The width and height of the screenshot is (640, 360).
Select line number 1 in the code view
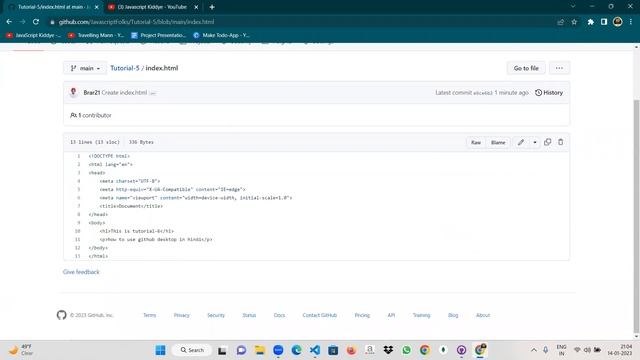78,156
